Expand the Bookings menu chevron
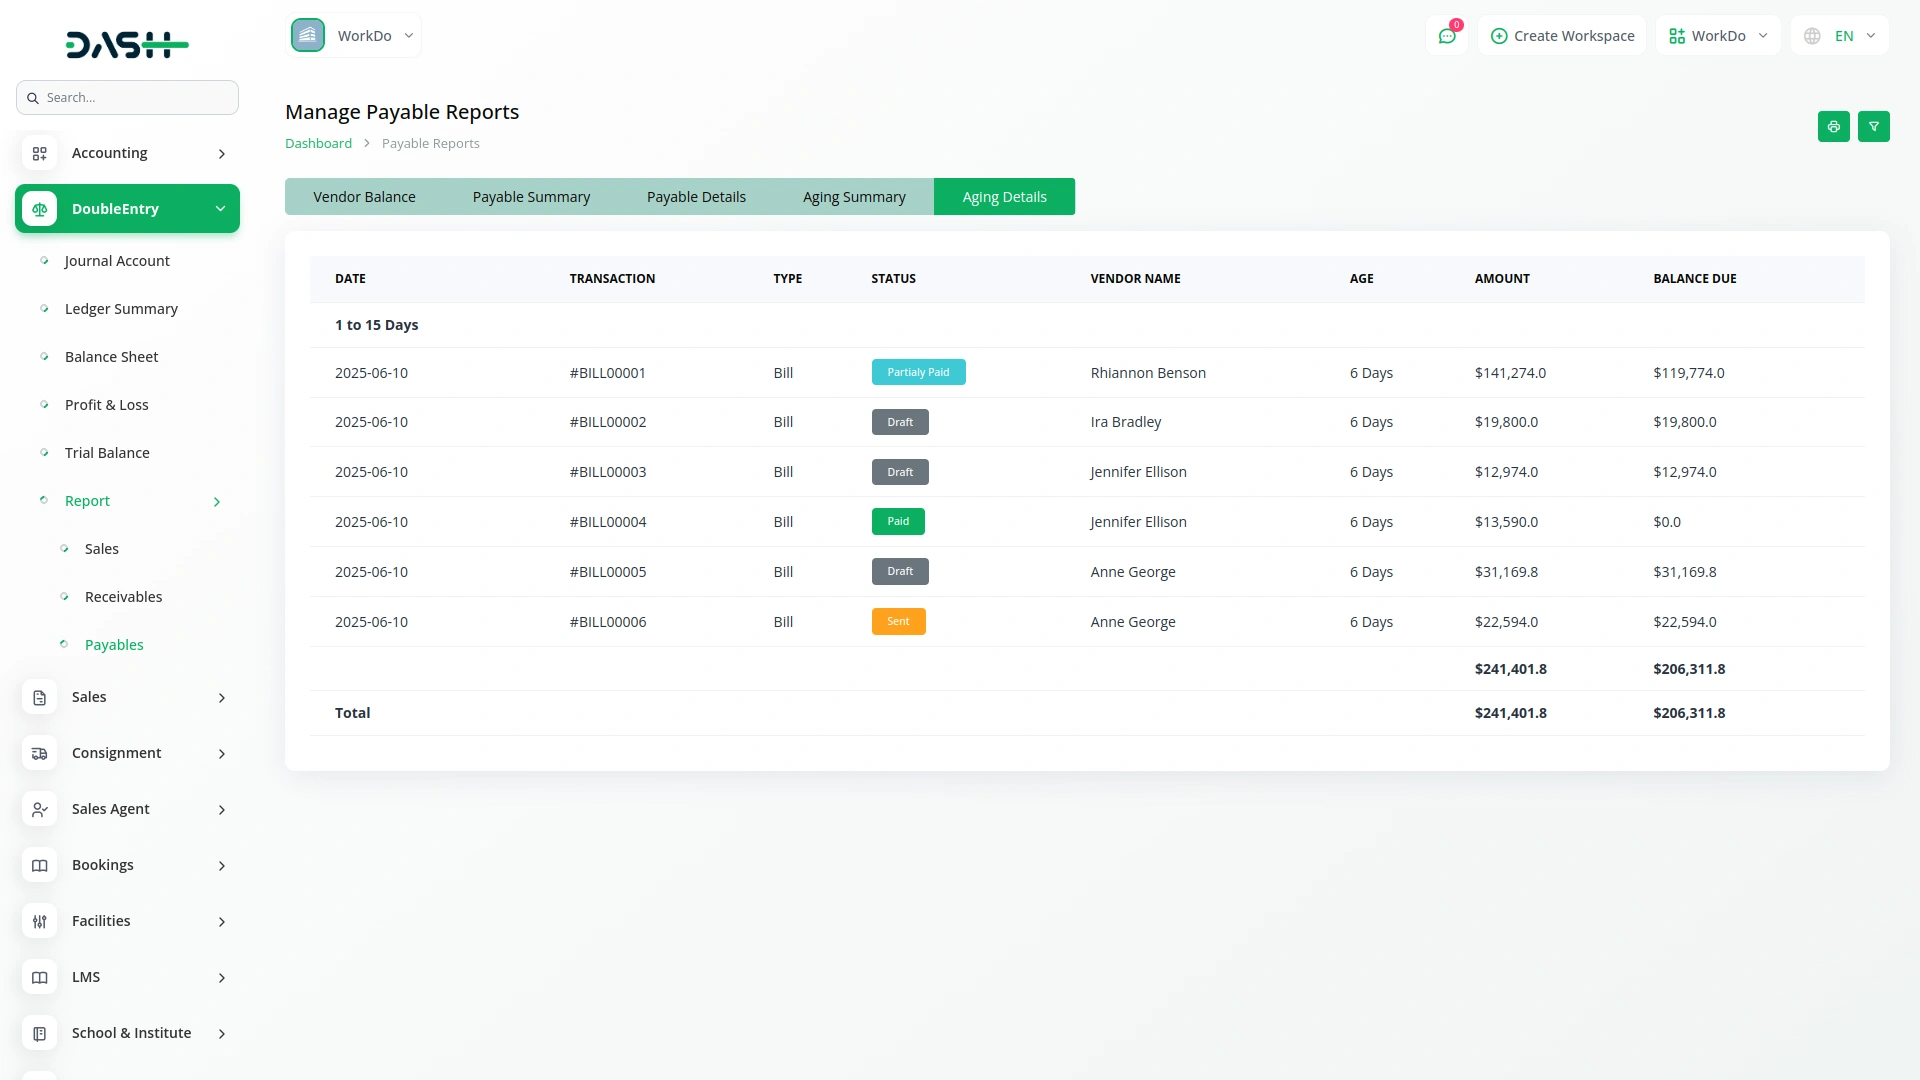 (x=222, y=866)
